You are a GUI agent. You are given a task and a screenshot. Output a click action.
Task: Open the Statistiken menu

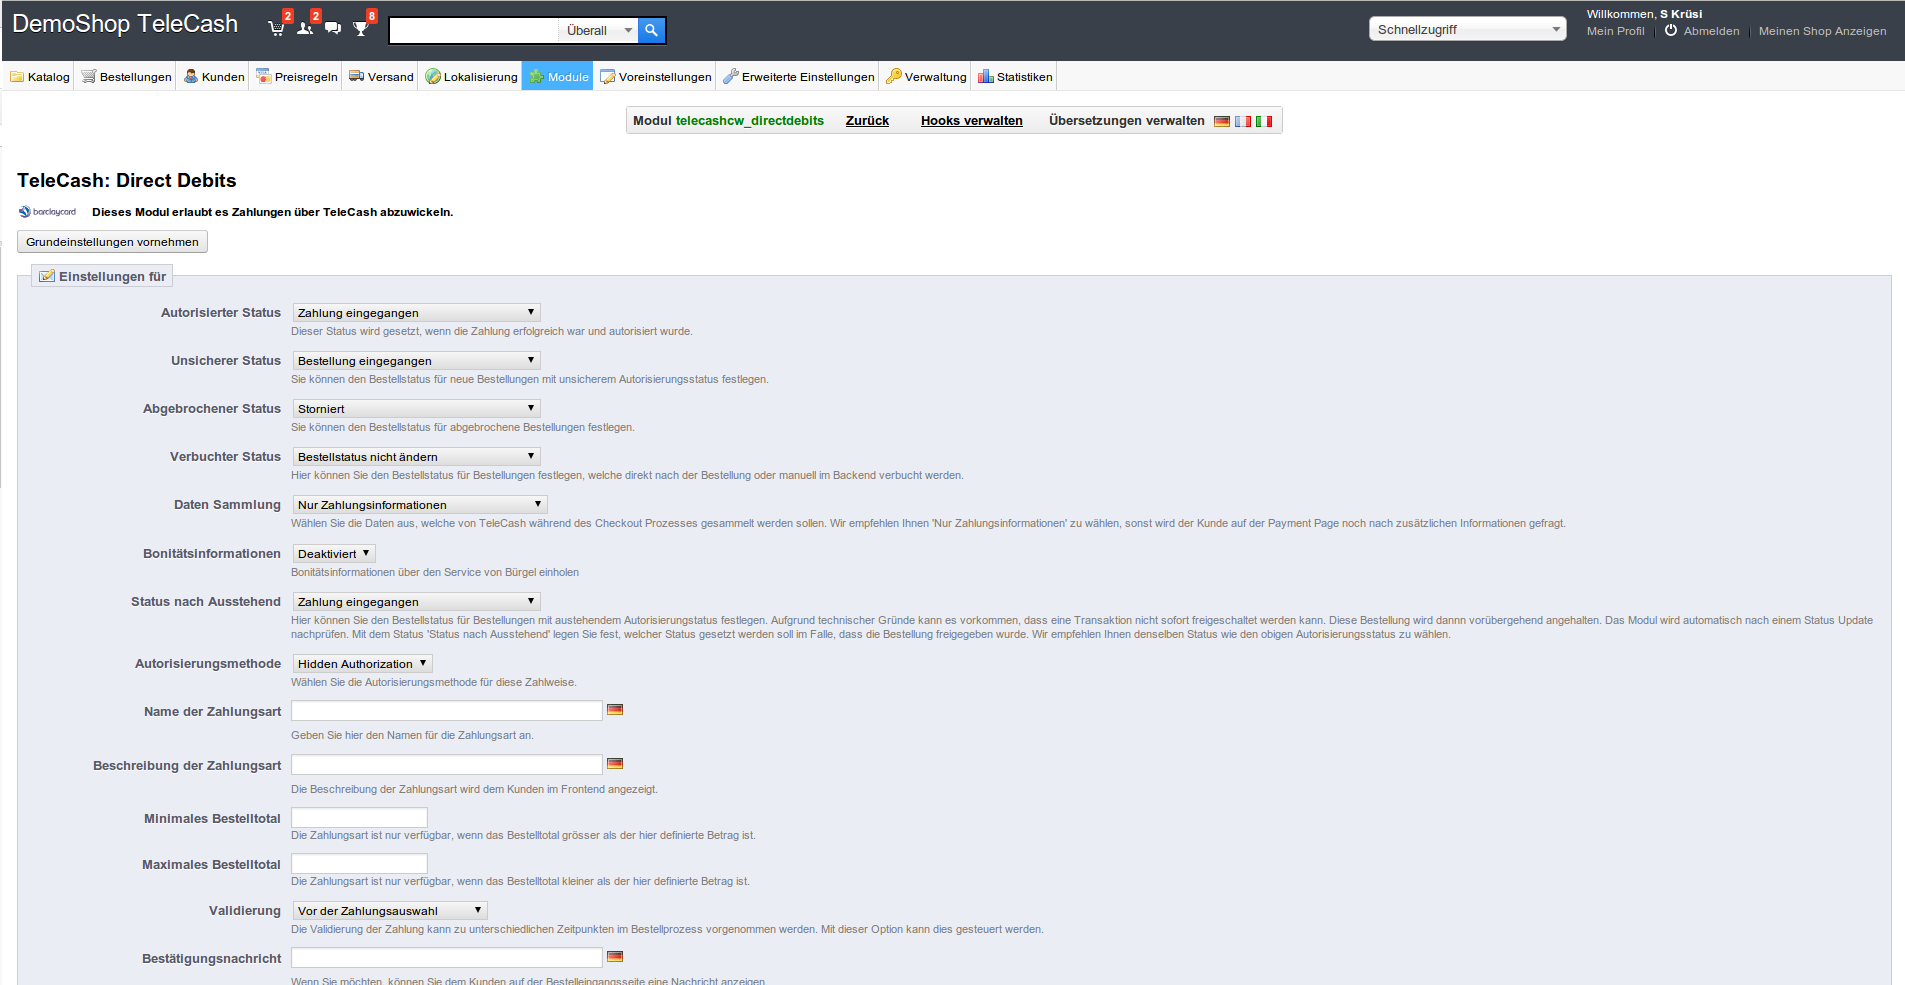(1015, 77)
